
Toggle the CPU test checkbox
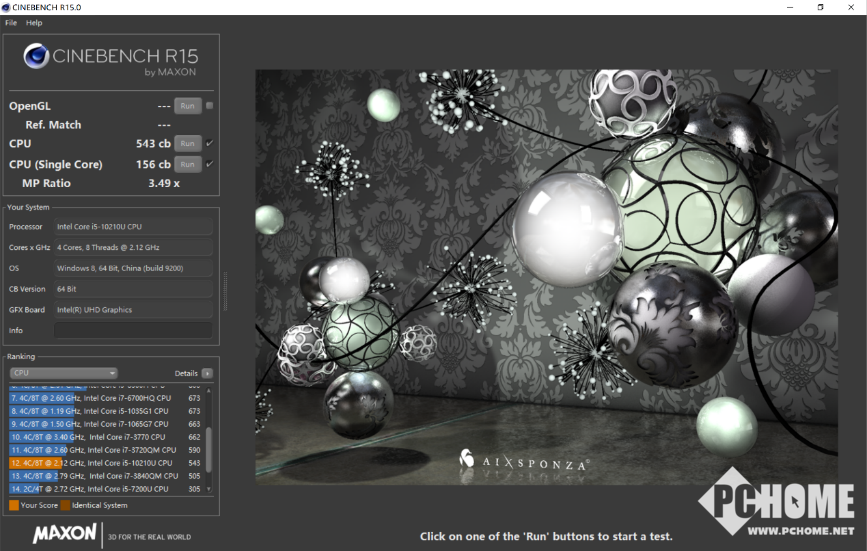210,143
